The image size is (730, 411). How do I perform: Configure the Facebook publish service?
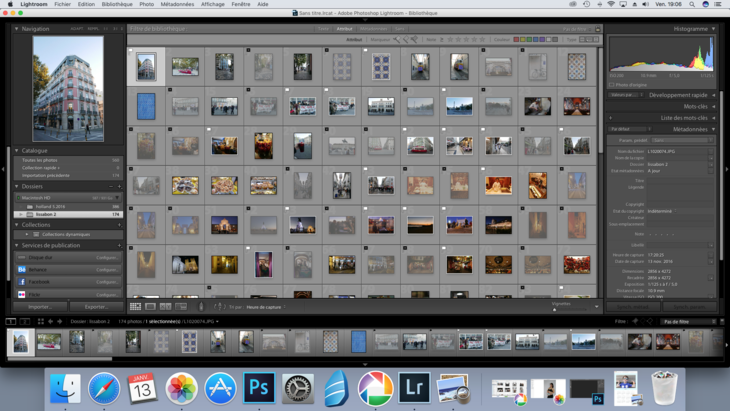[107, 282]
